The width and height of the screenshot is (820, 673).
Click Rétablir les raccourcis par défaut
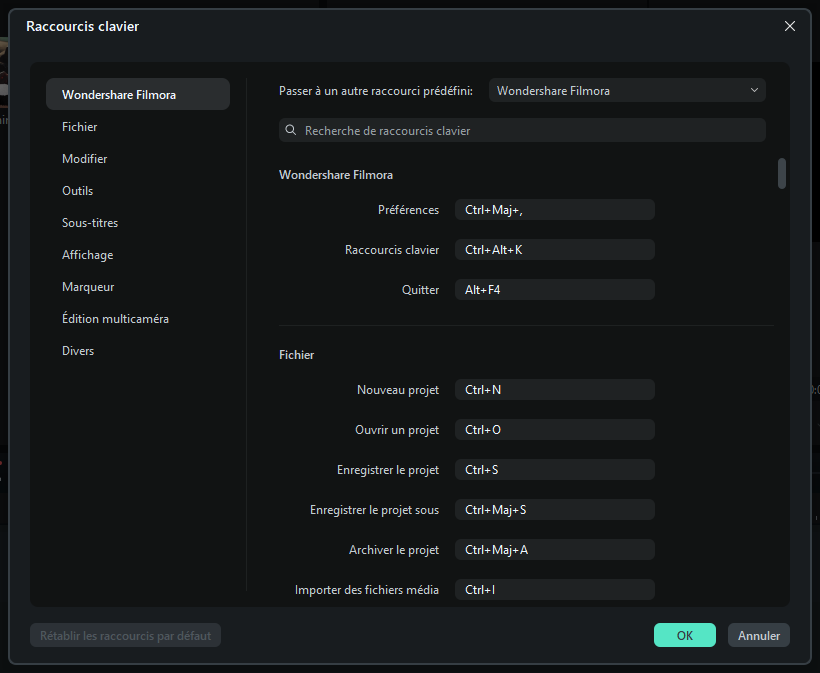126,635
